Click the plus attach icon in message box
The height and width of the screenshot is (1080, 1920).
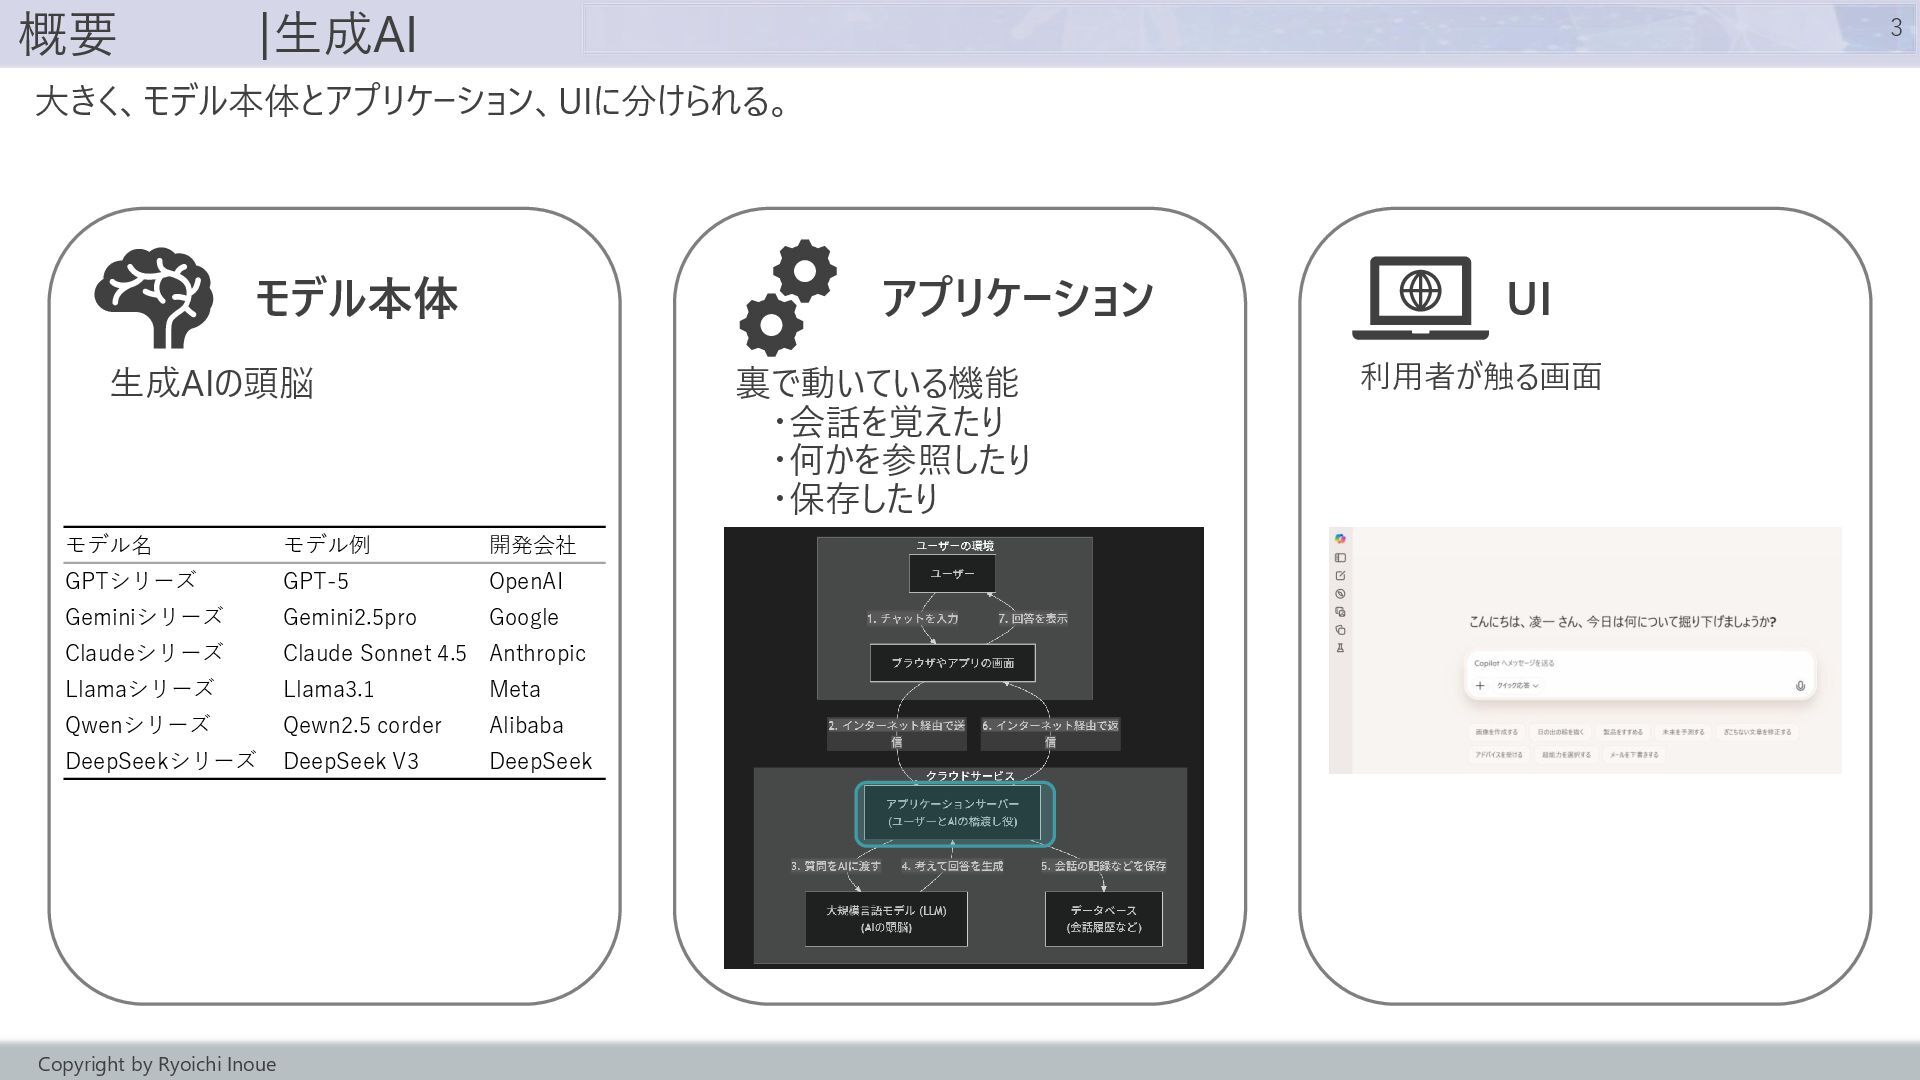[1480, 686]
